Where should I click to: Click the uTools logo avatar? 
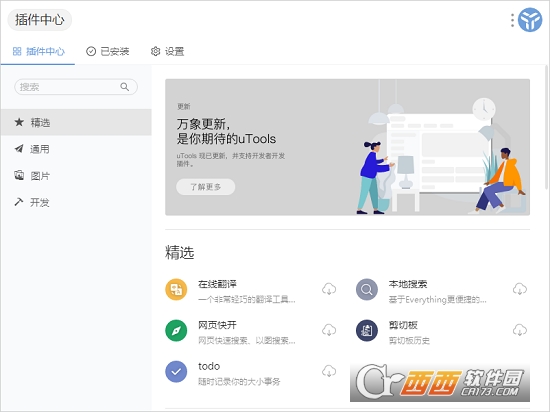point(530,20)
